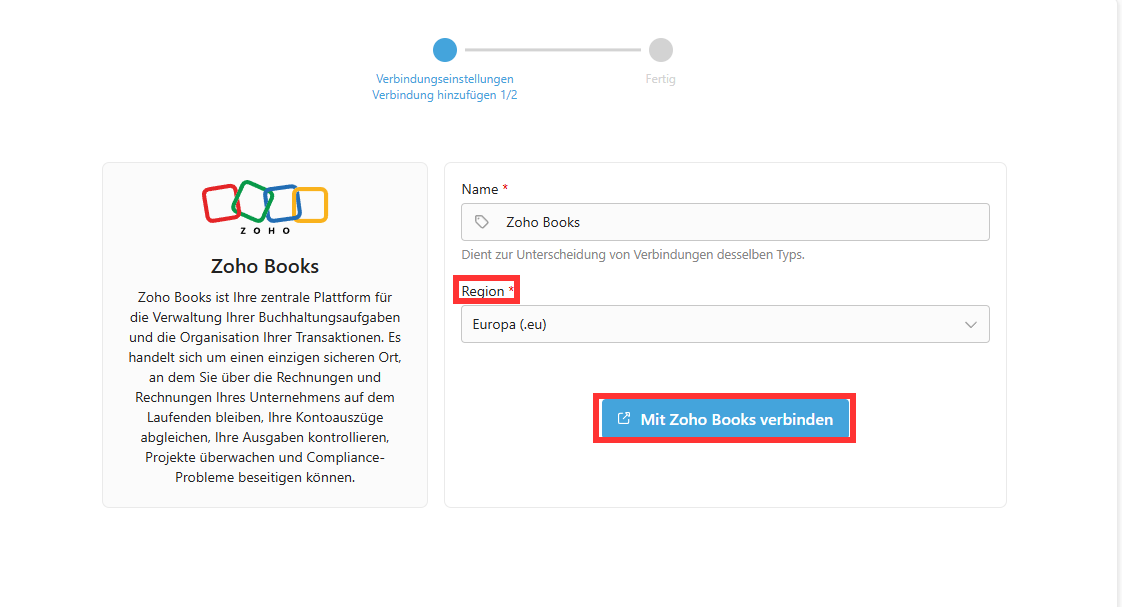
Task: Click the Zoho Books description paragraph
Action: [x=265, y=387]
